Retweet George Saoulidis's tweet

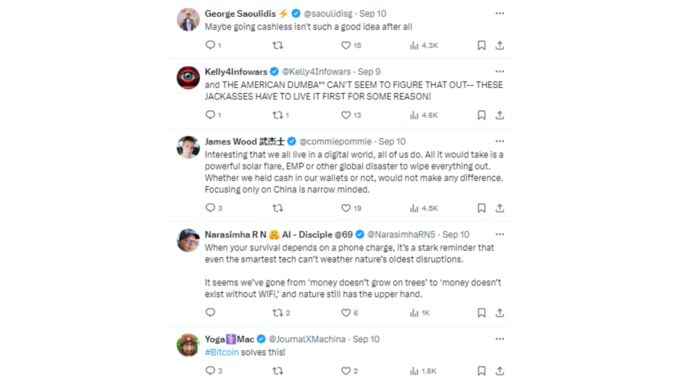278,45
